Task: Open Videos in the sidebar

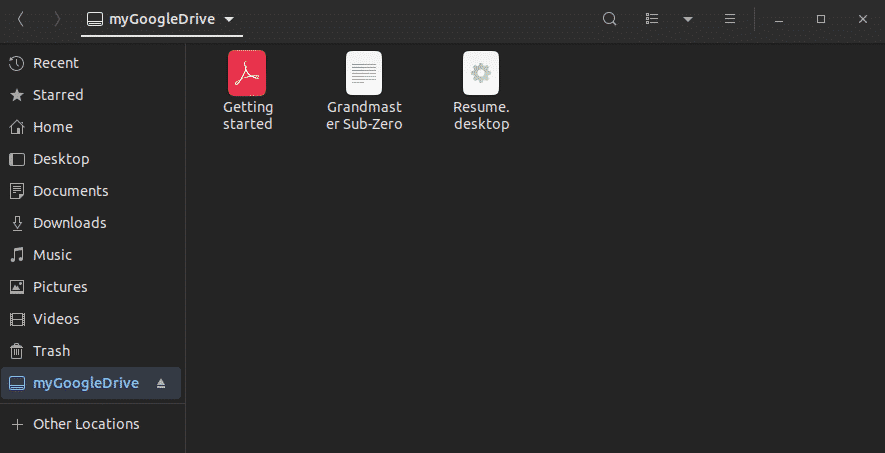Action: click(x=93, y=319)
